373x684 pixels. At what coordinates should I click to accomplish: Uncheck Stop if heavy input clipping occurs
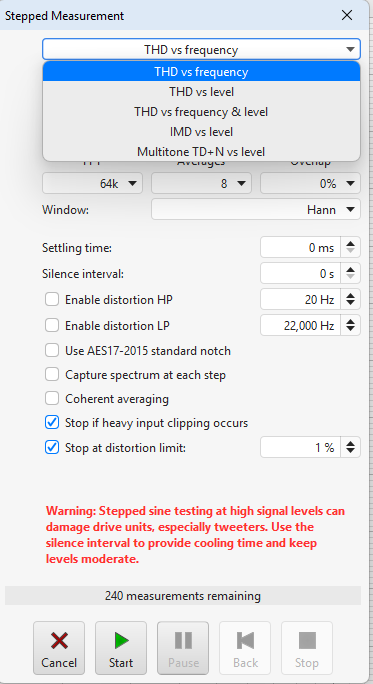click(52, 423)
